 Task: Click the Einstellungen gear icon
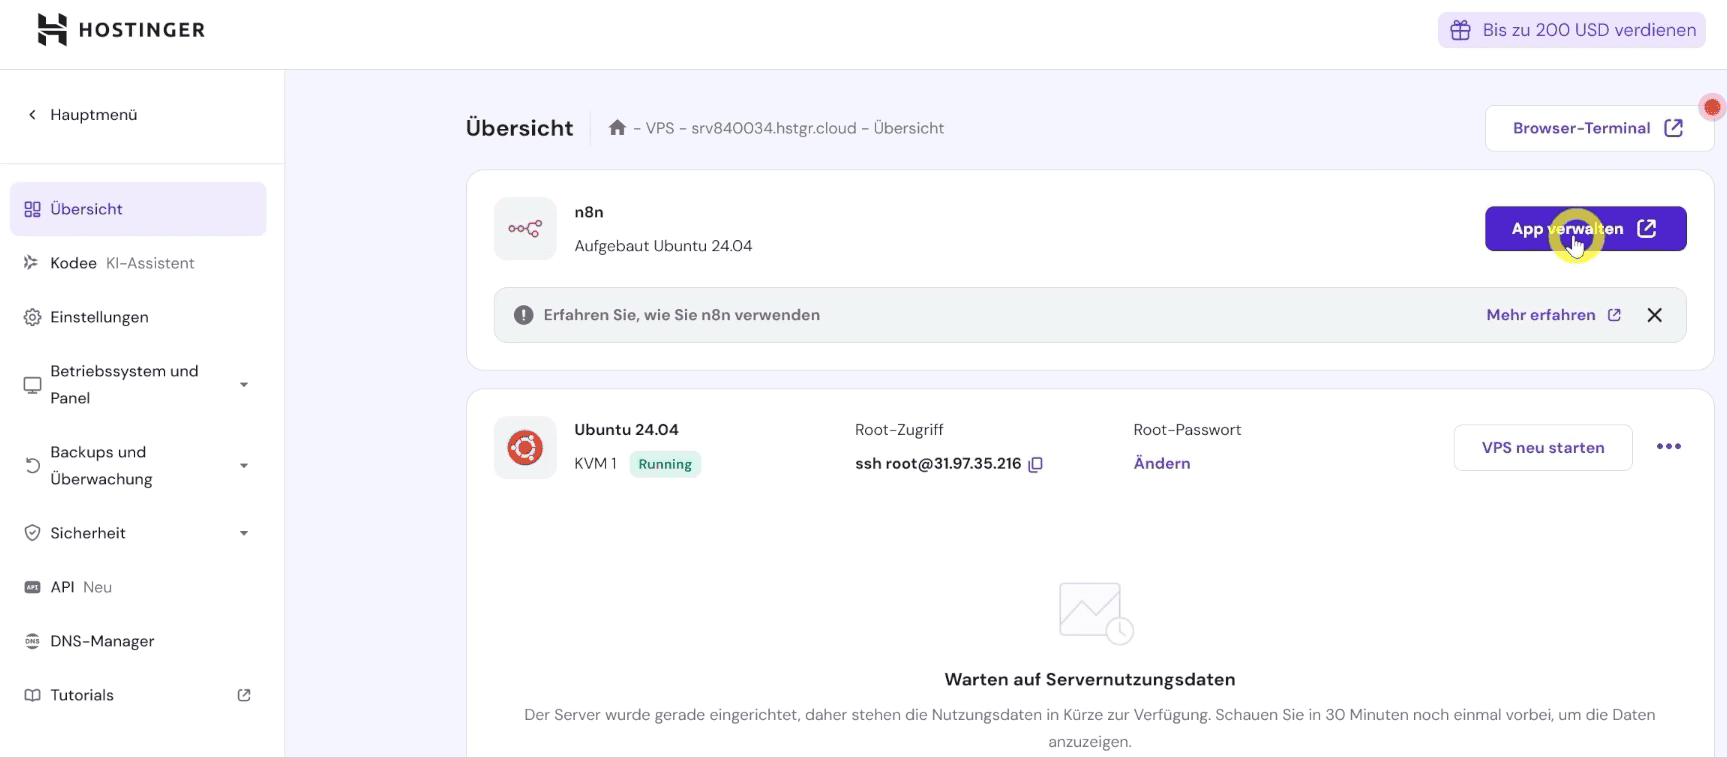pos(32,317)
